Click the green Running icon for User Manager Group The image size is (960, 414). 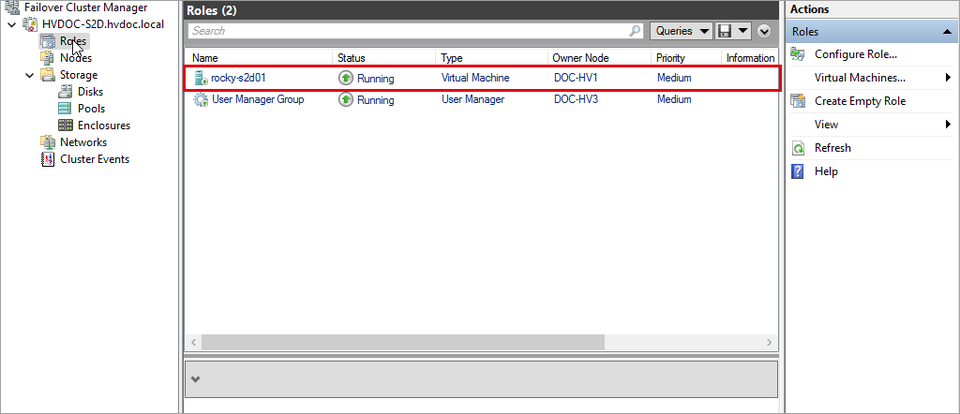[346, 99]
